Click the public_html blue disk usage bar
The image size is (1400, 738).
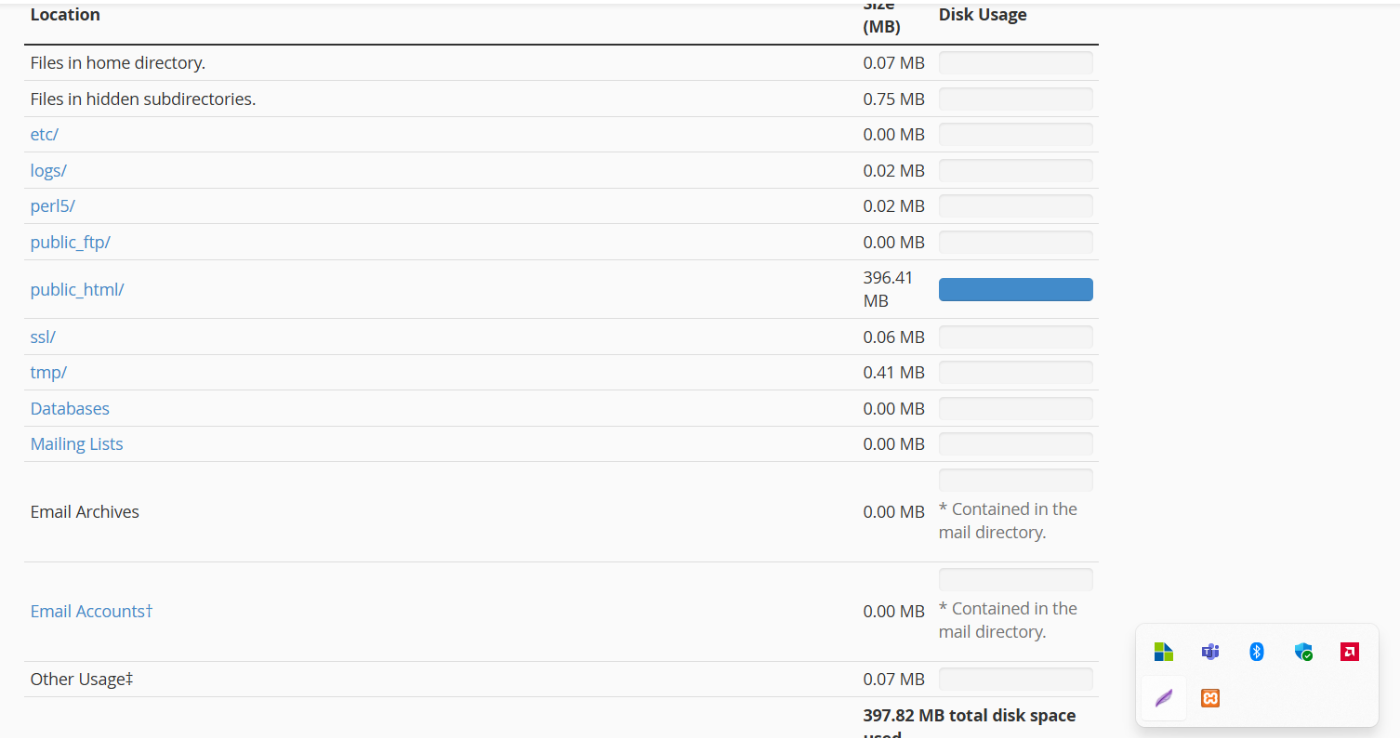(x=1015, y=290)
